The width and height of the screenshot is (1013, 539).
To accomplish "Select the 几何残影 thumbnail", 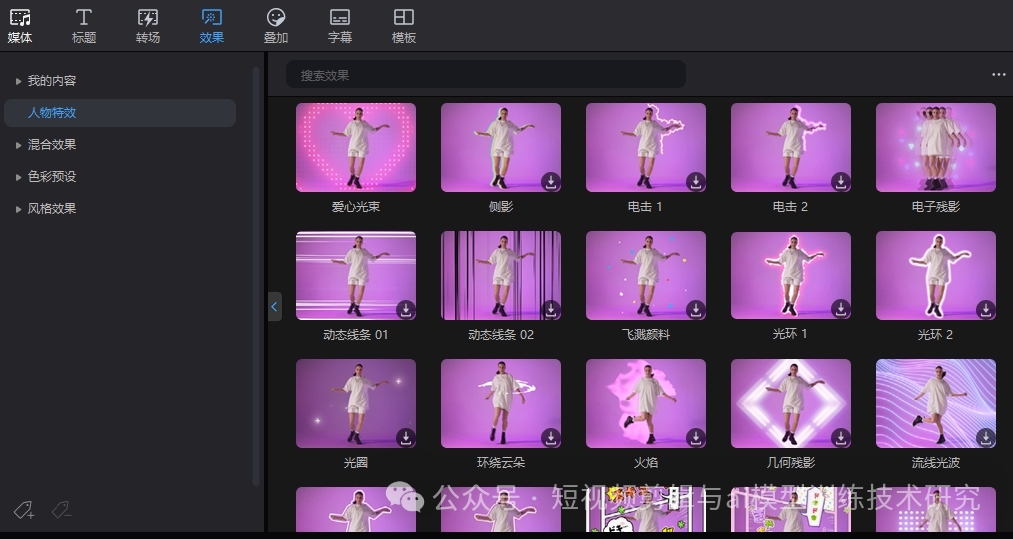I will click(791, 403).
